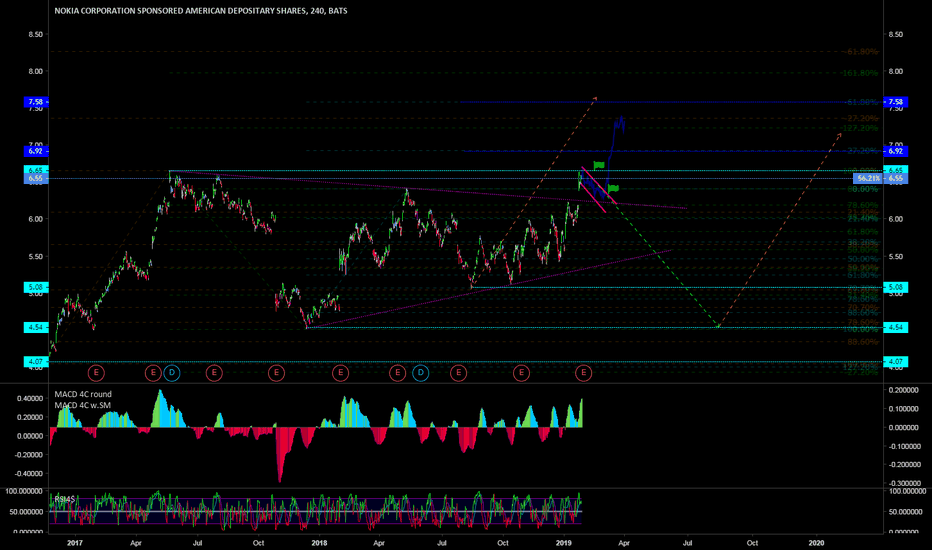932x550 pixels.
Task: Click the 100.000000 tick on the RSI right scale
Action: [x=907, y=491]
